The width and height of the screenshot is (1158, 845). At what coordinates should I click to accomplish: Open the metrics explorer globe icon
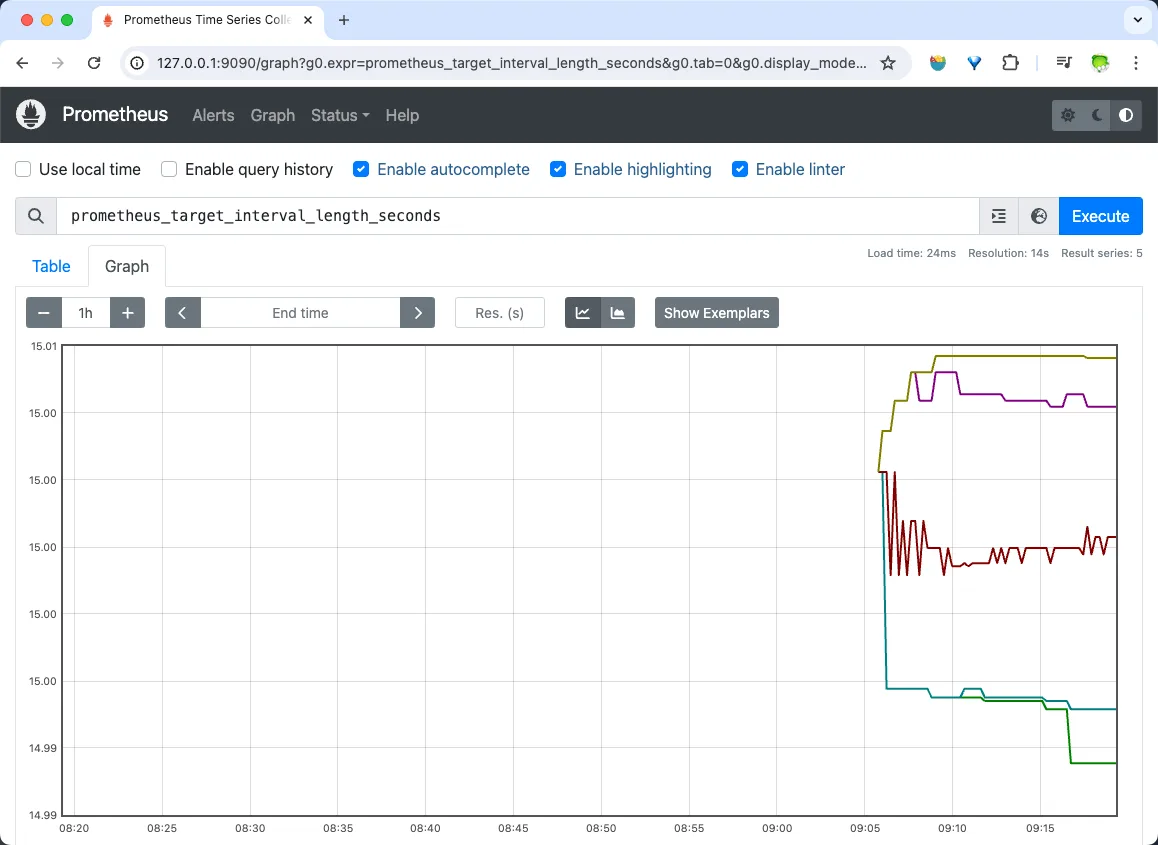tap(1039, 216)
